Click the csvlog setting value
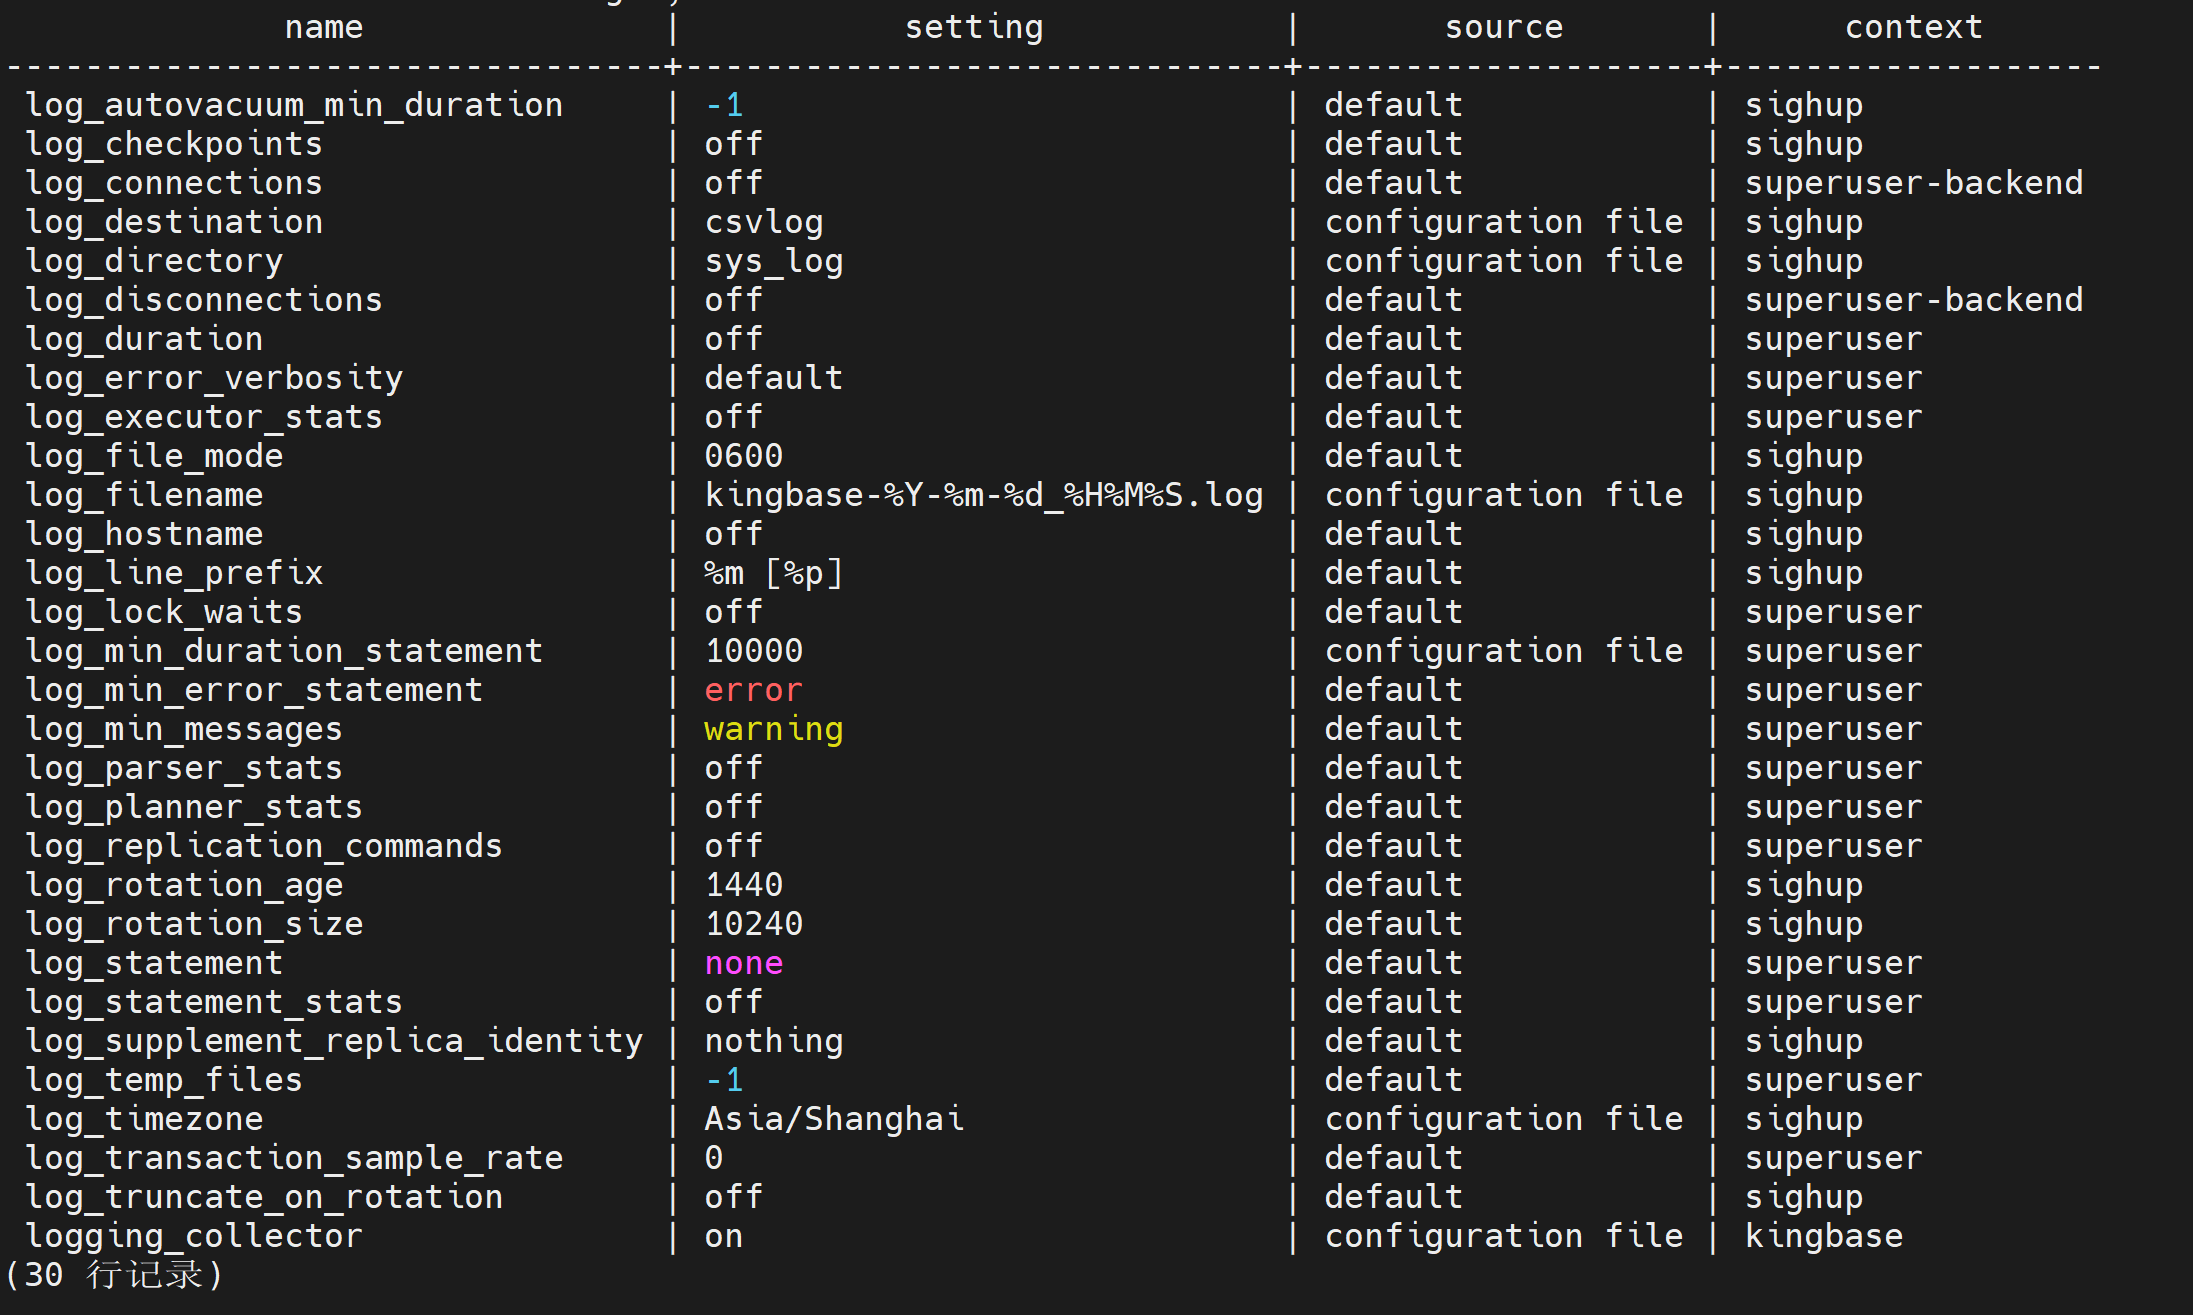 click(763, 223)
